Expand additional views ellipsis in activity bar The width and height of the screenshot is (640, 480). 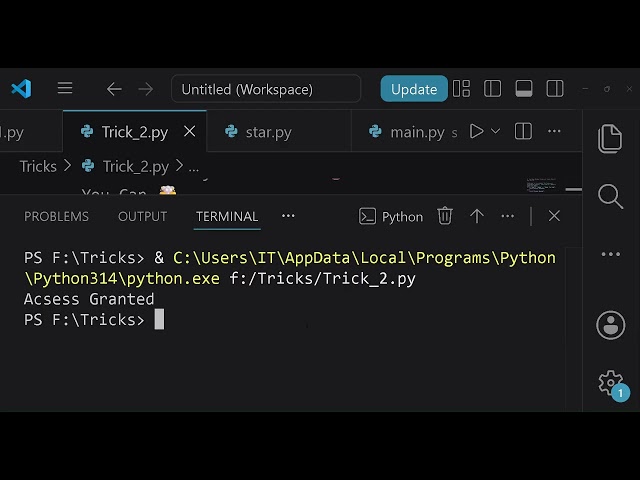pos(611,254)
